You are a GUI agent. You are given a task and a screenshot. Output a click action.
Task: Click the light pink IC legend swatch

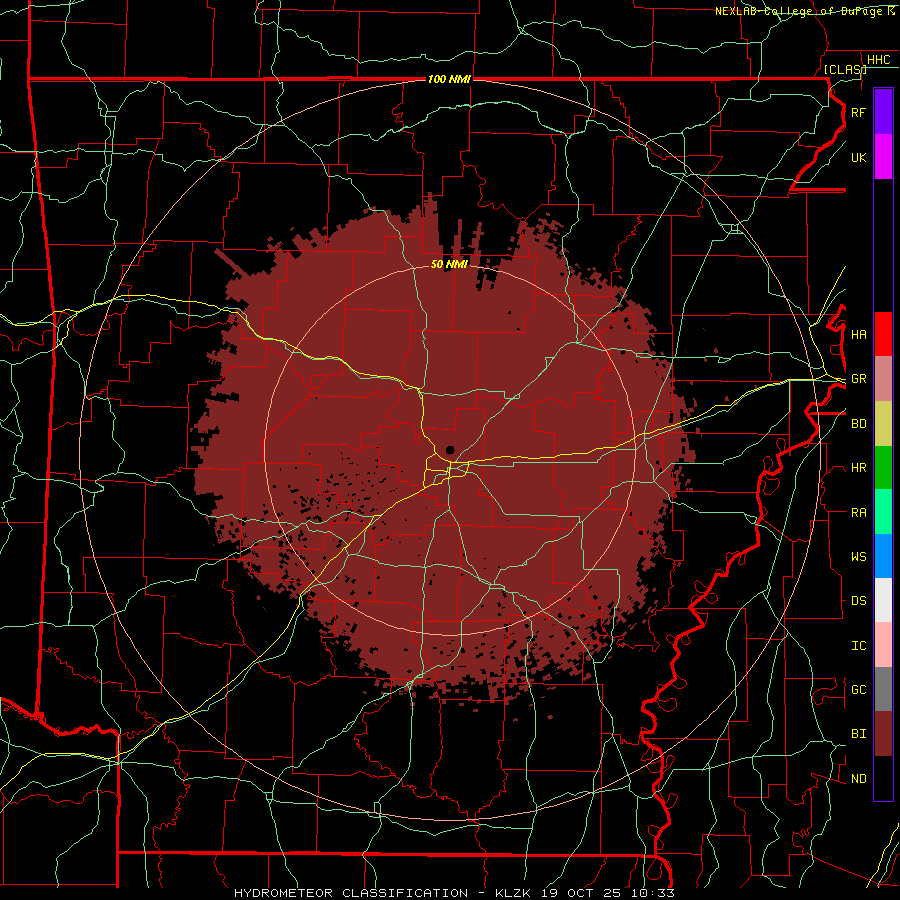[x=883, y=645]
